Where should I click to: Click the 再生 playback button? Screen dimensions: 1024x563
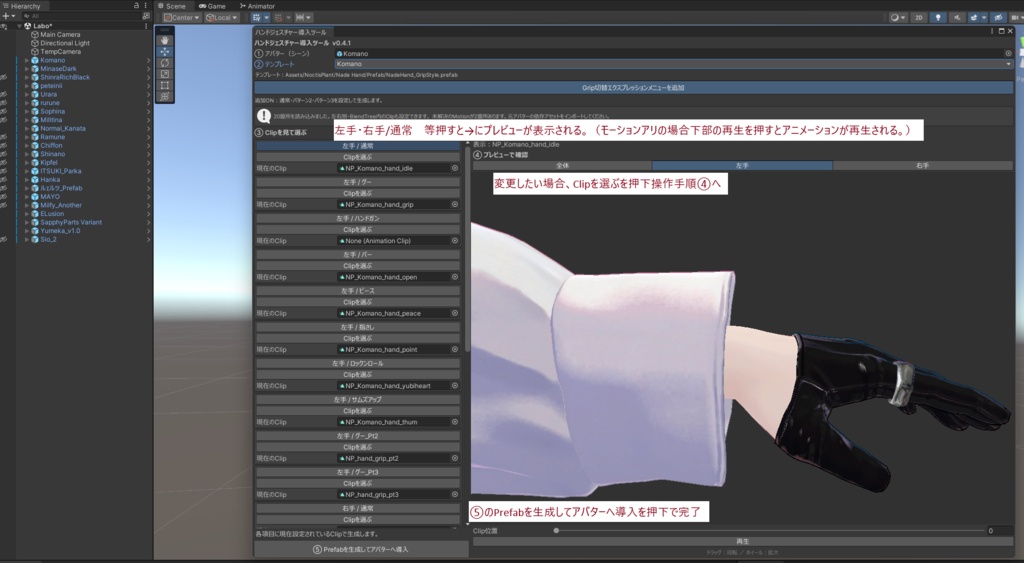point(743,541)
